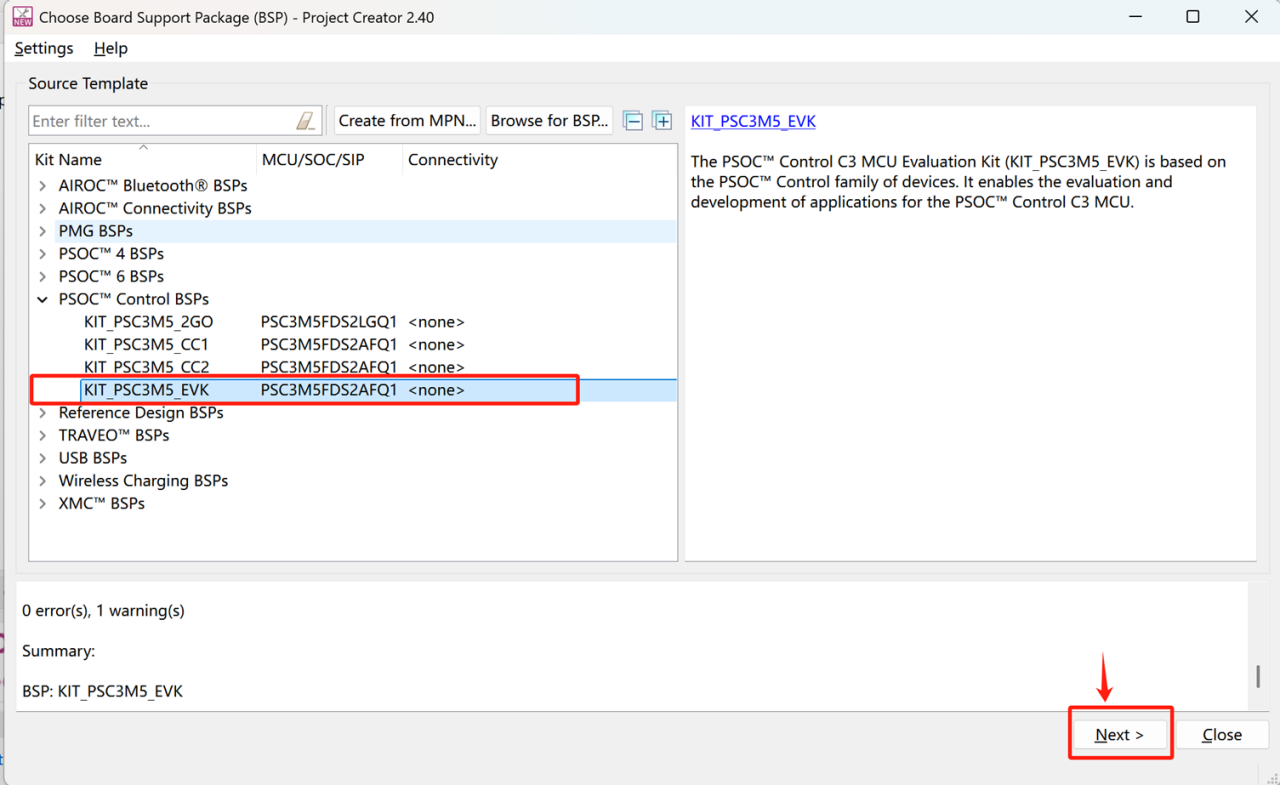Open the Help menu
1280x785 pixels.
pos(111,48)
